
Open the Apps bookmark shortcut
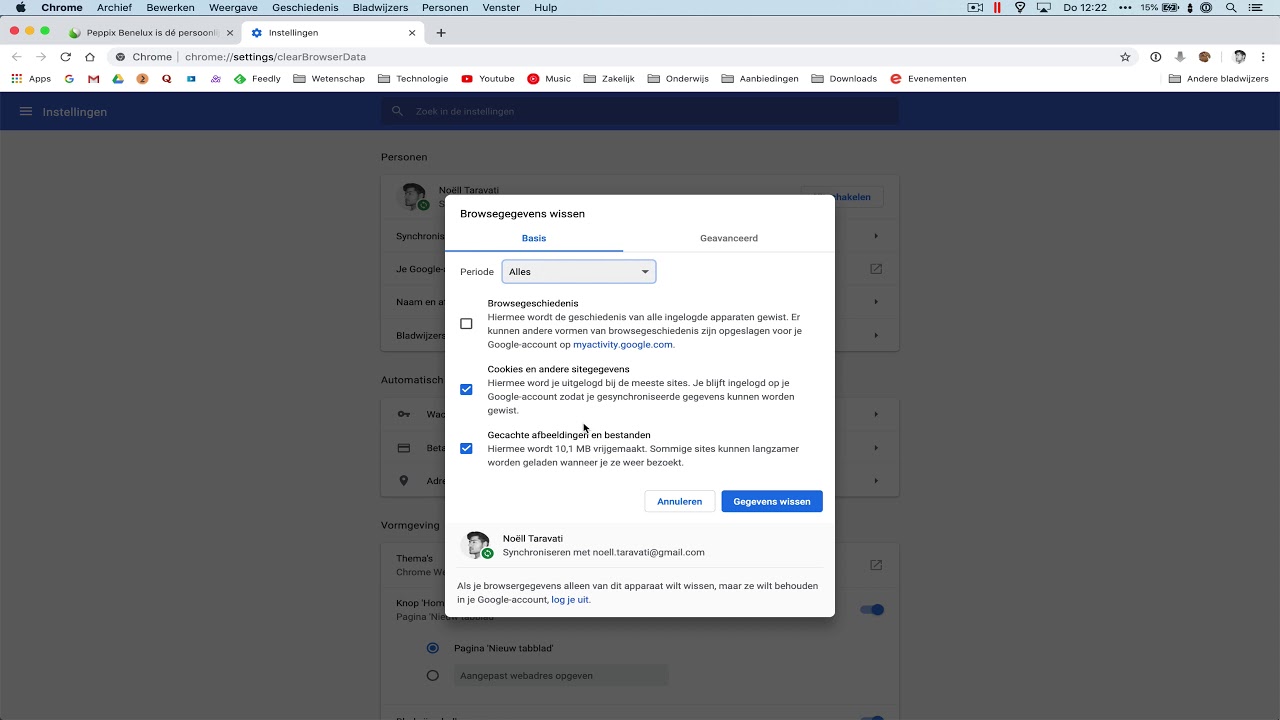click(x=31, y=79)
